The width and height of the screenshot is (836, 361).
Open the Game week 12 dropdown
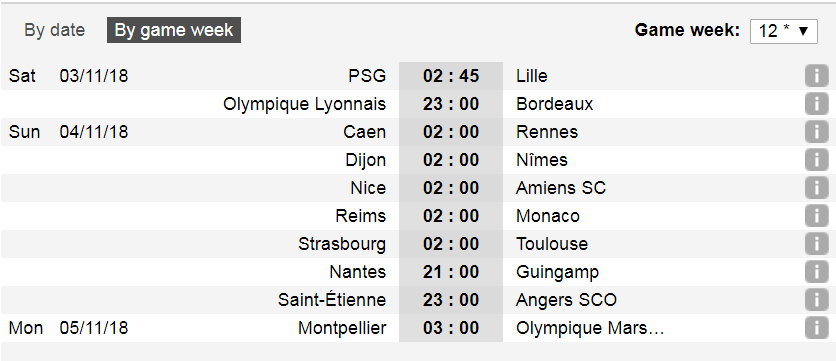click(x=784, y=31)
